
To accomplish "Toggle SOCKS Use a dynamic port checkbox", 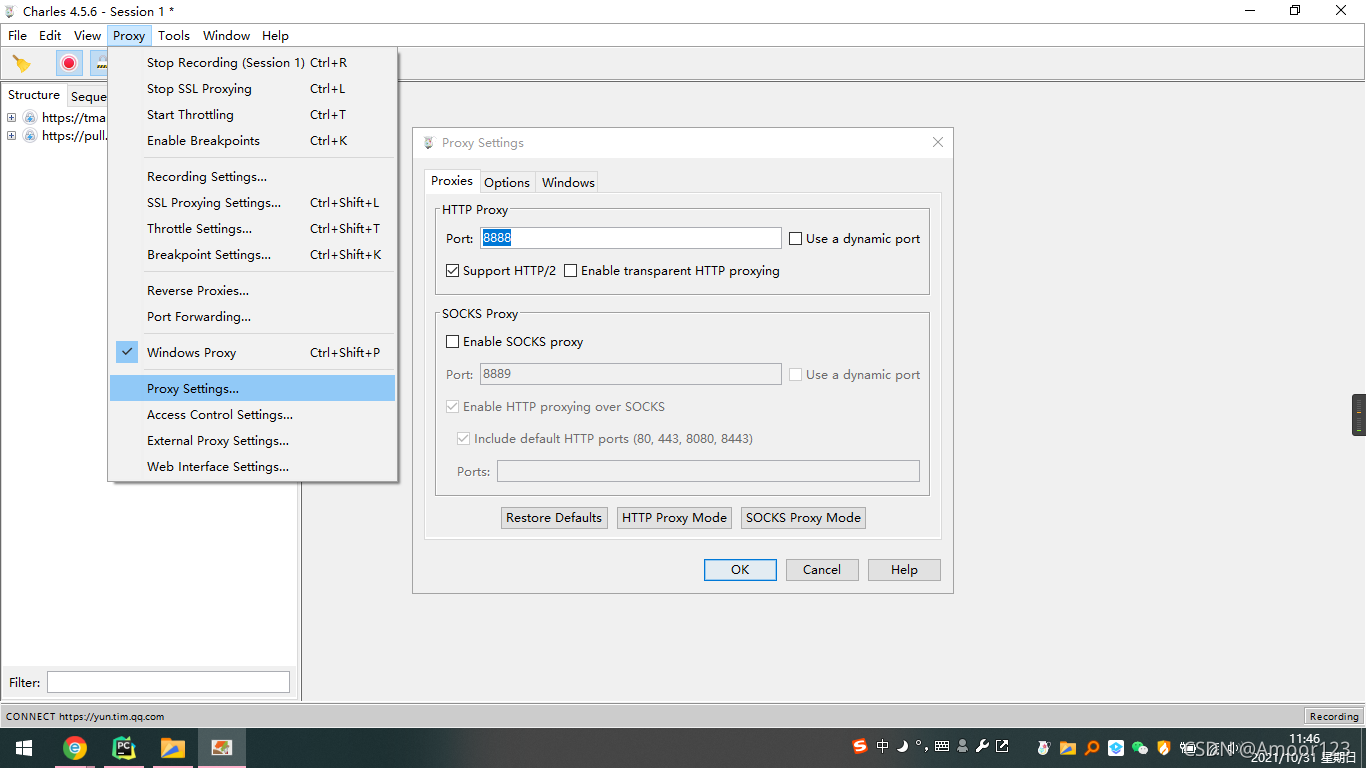I will tap(796, 375).
